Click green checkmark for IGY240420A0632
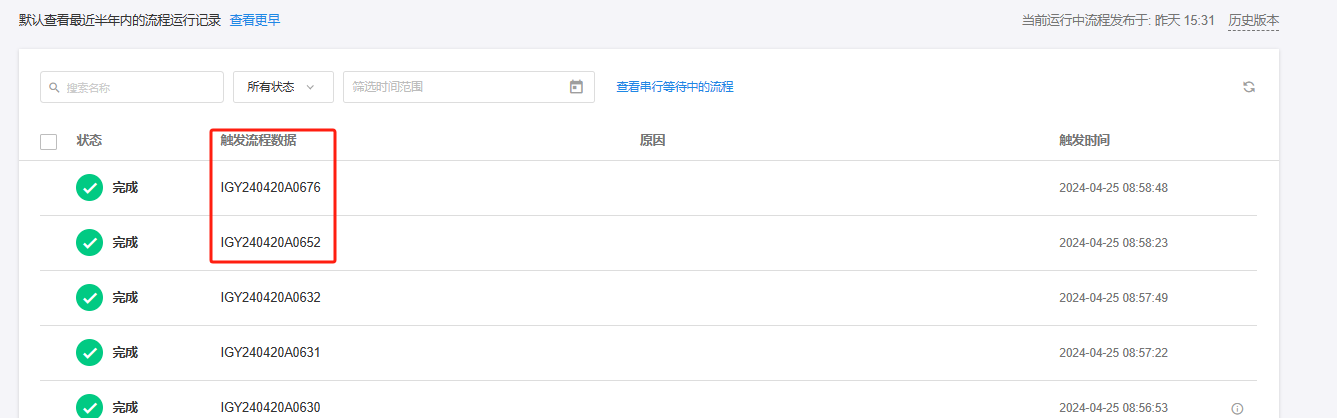Screen dimensions: 1337x418 tap(90, 297)
